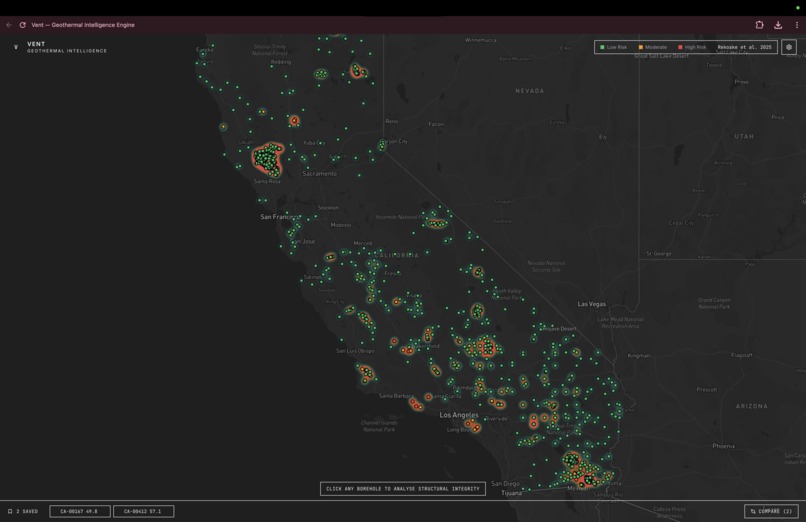The image size is (806, 522).
Task: Click the Sacramento map label
Action: tap(320, 174)
